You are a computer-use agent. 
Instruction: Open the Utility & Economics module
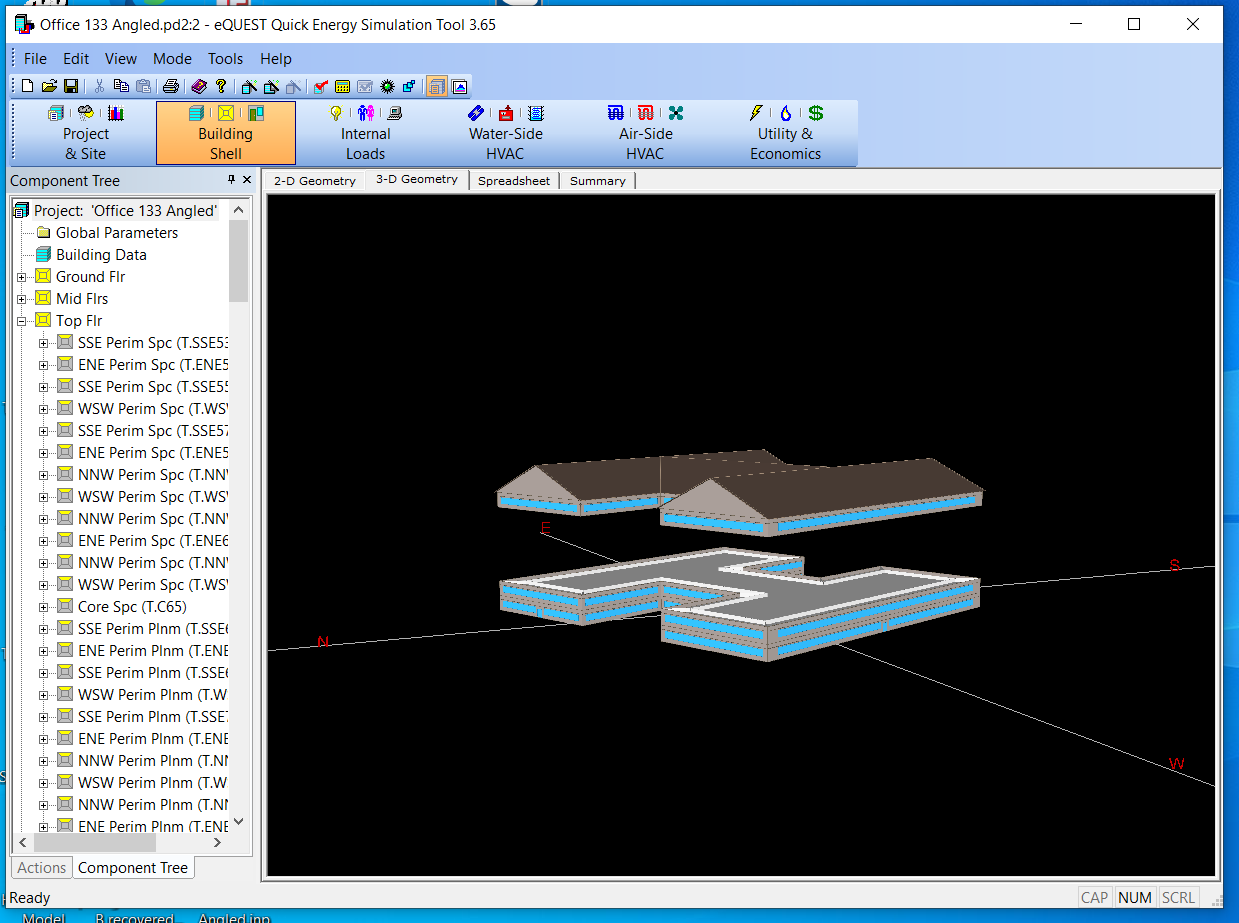[786, 133]
